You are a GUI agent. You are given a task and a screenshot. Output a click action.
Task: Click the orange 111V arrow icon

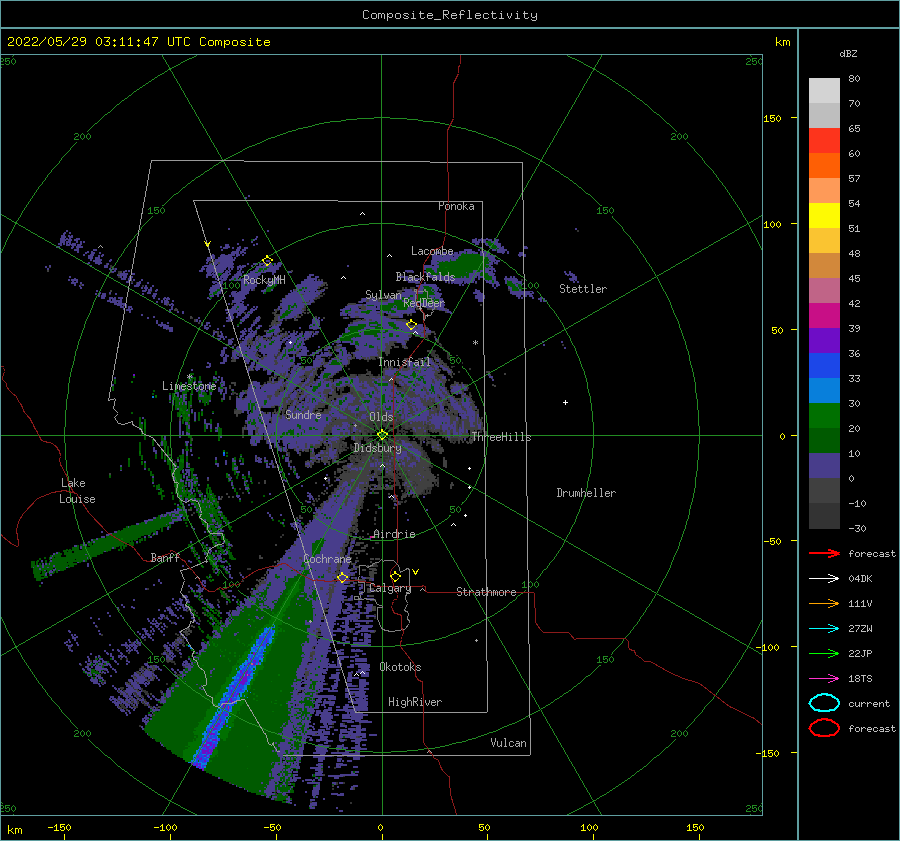pyautogui.click(x=824, y=603)
